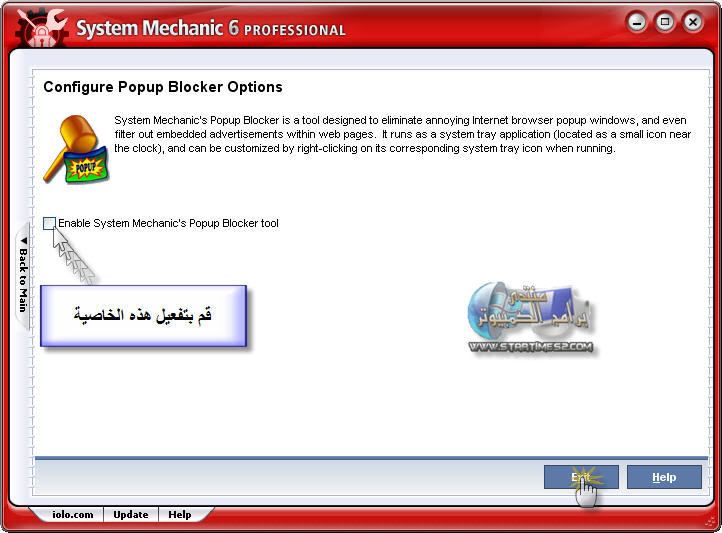Click the Exit button

coord(581,477)
